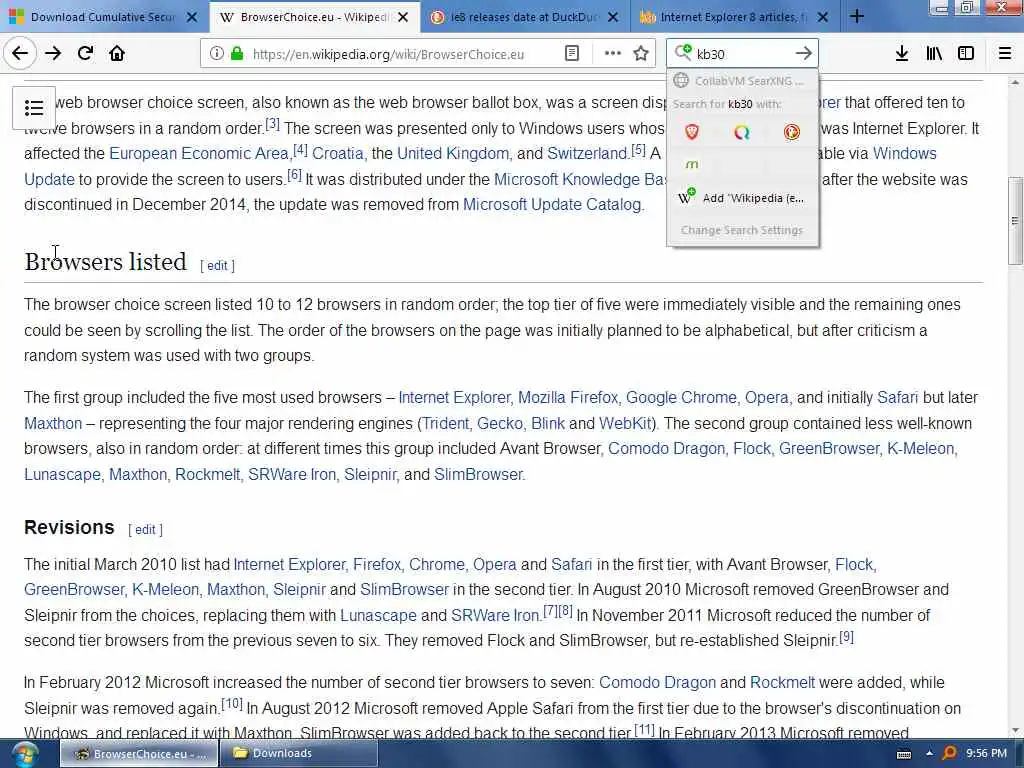Switch to BrowserChoice.eu taskbar window
Screen dimensions: 1024x768
(138, 754)
